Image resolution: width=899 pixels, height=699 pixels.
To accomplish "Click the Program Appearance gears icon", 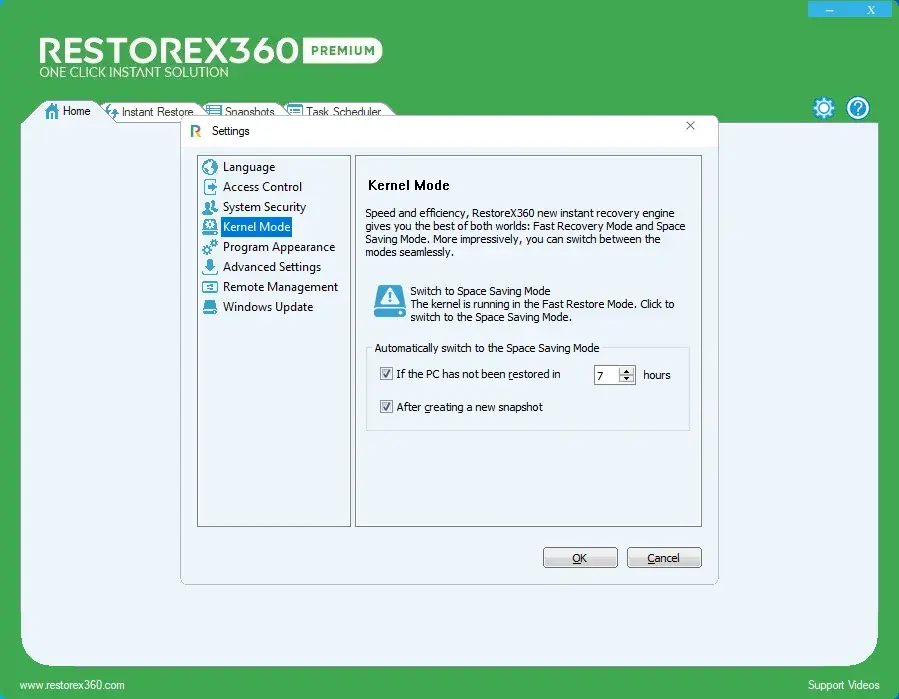I will pos(210,247).
